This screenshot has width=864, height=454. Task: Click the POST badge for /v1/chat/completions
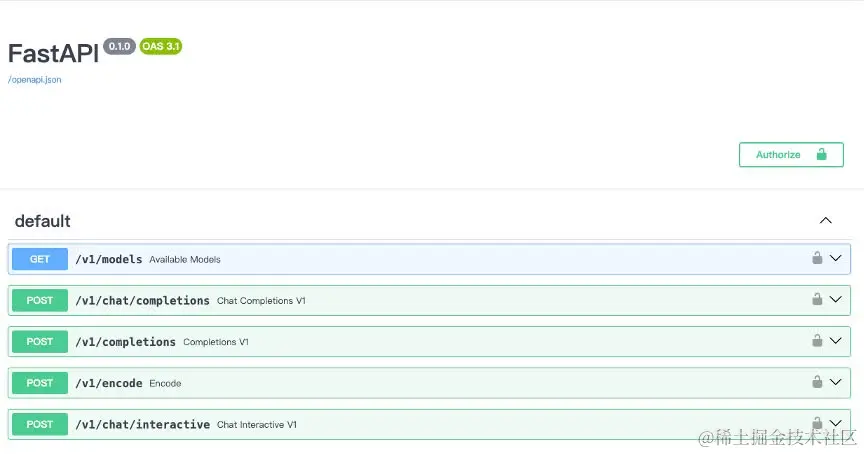click(40, 300)
